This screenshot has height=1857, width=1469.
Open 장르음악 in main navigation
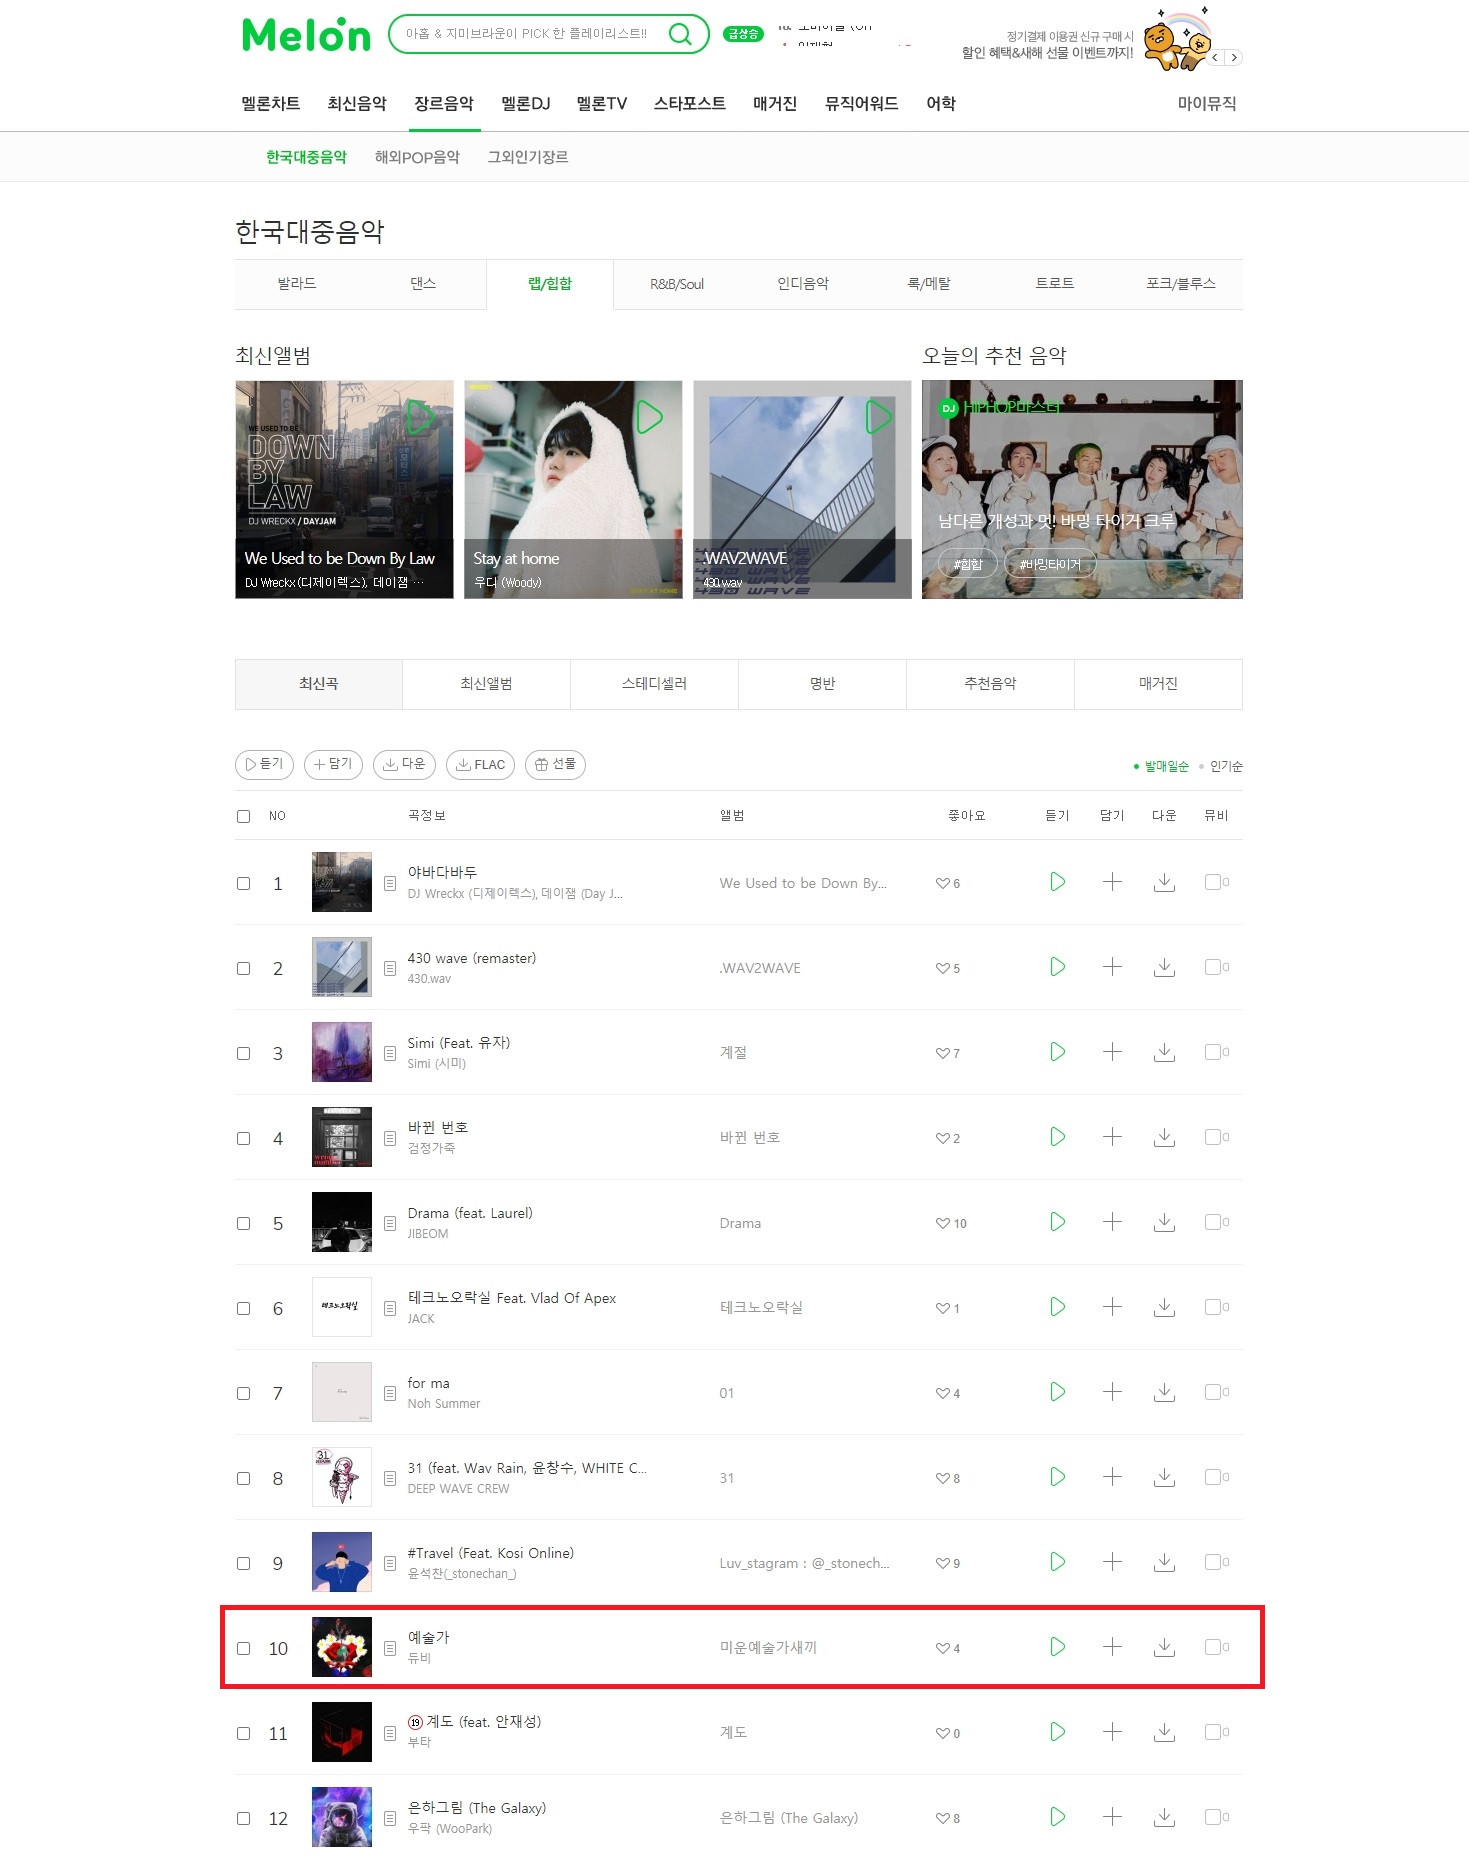coord(444,103)
